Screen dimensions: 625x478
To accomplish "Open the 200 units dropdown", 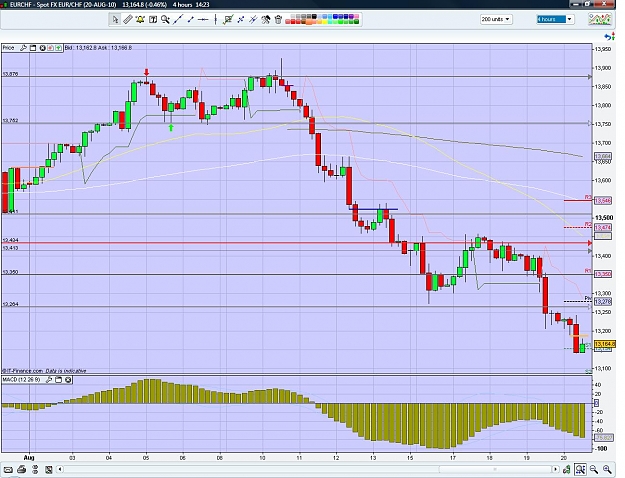I will [x=496, y=19].
